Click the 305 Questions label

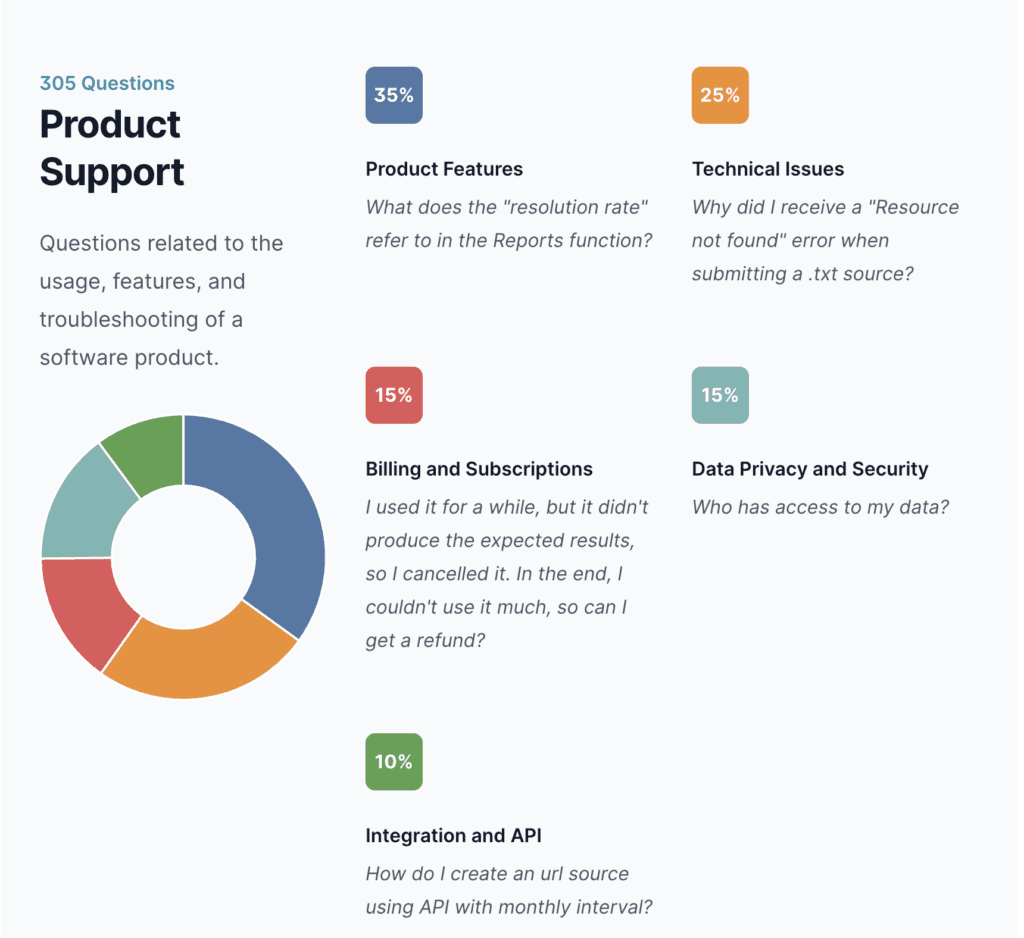[107, 84]
